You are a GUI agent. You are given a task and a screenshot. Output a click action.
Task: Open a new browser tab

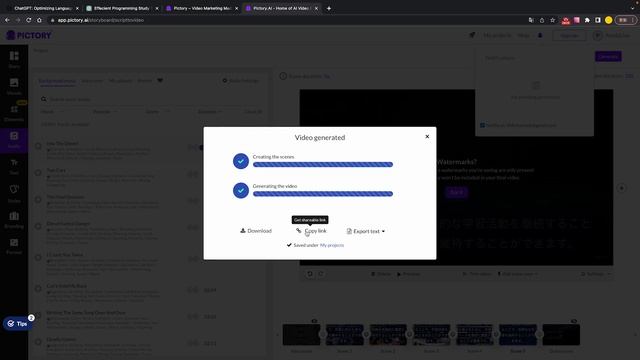[329, 8]
